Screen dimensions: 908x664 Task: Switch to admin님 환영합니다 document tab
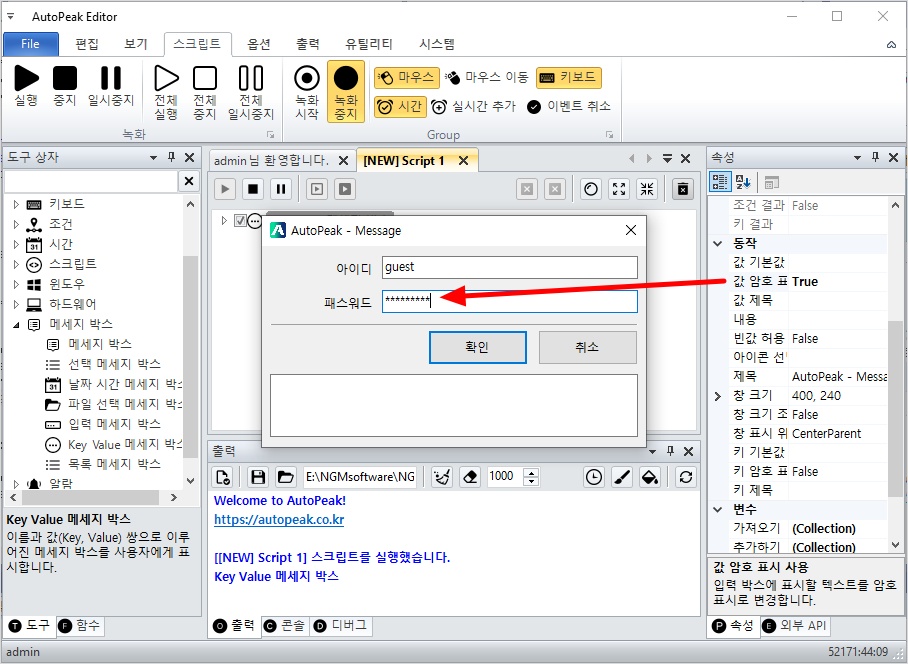[x=272, y=160]
